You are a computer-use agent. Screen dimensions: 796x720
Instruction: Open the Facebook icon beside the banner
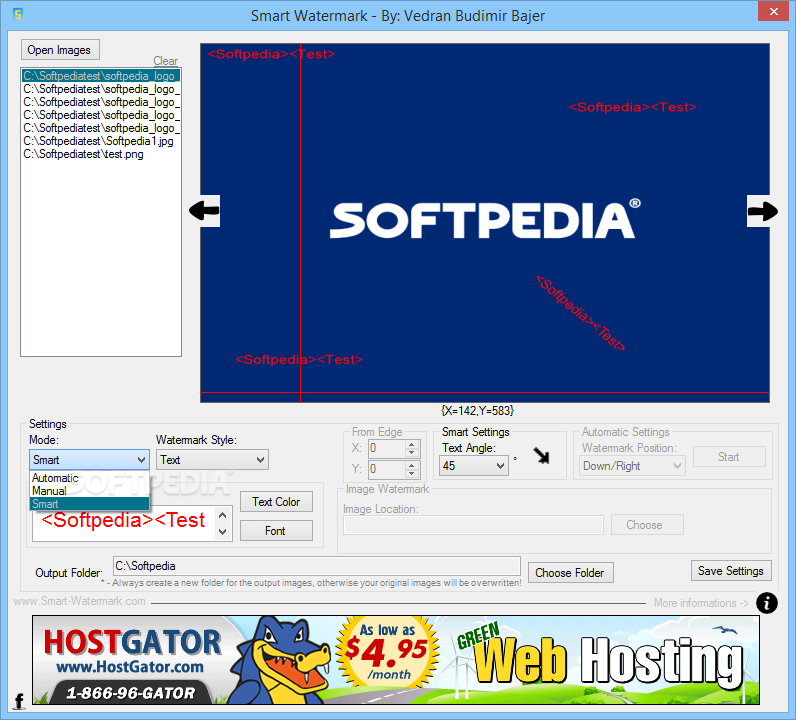(x=19, y=701)
